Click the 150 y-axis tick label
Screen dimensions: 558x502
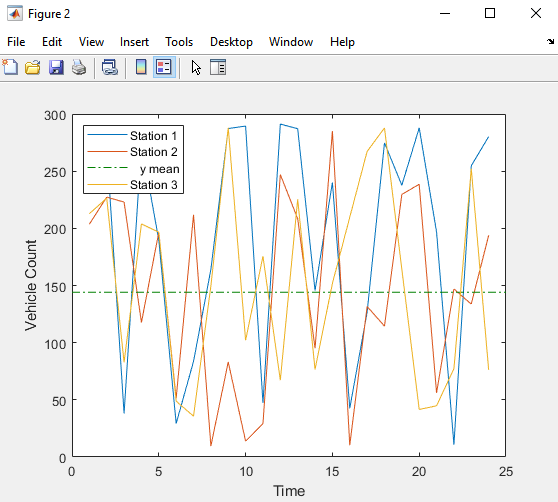coord(55,287)
